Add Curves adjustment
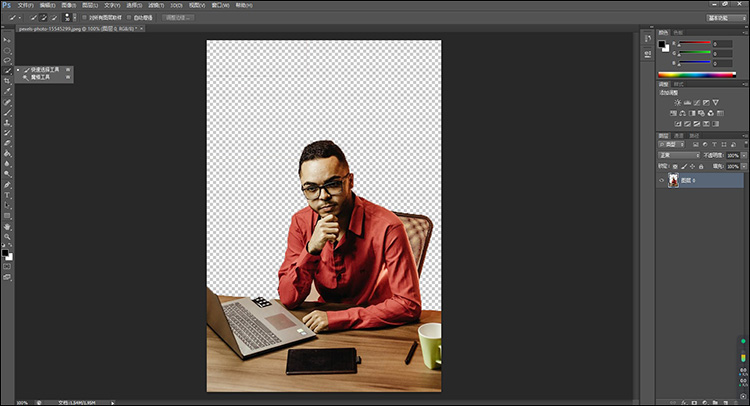The image size is (750, 406). click(x=697, y=102)
